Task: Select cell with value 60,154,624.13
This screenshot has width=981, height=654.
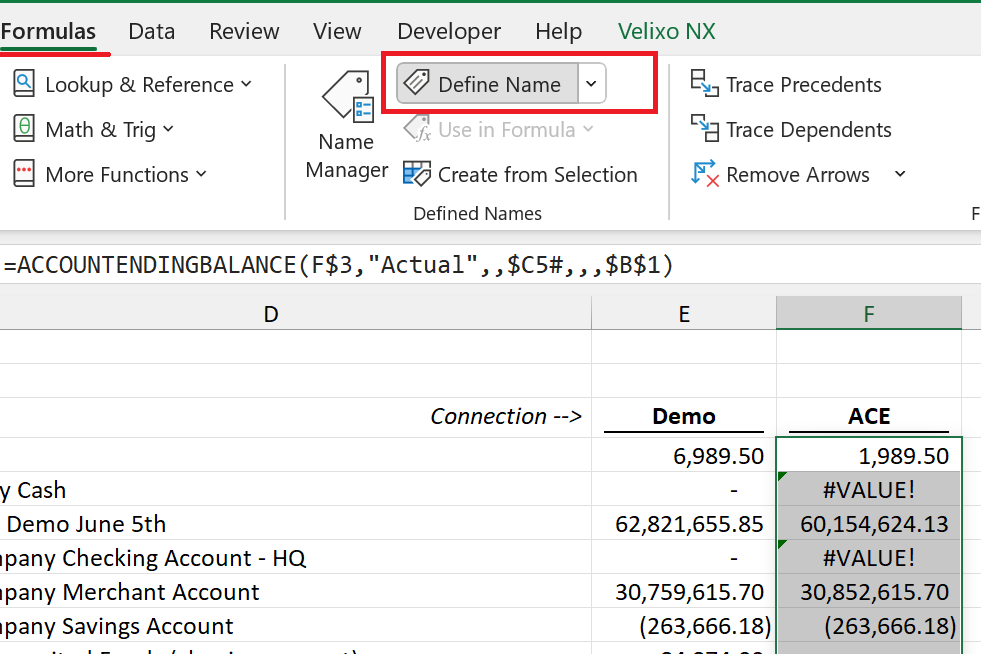Action: 869,523
